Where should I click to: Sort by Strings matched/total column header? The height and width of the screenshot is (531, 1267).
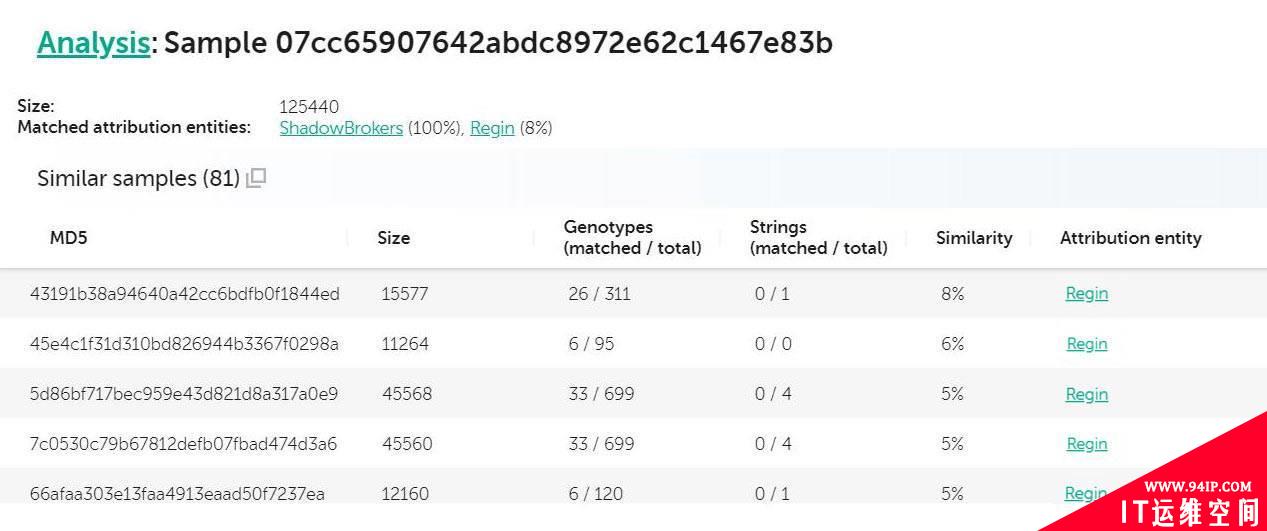pyautogui.click(x=819, y=238)
